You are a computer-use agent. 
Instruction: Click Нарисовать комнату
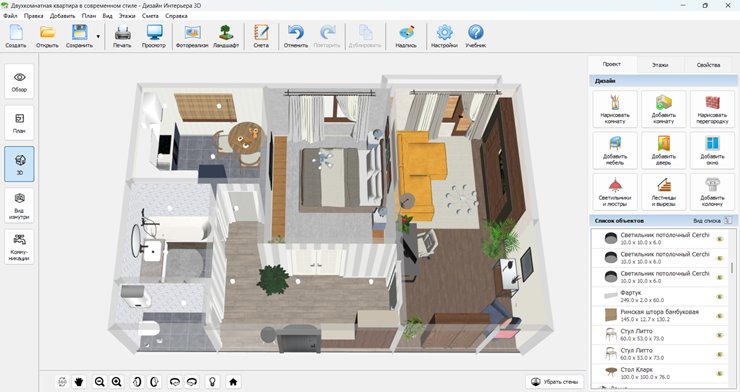click(615, 109)
